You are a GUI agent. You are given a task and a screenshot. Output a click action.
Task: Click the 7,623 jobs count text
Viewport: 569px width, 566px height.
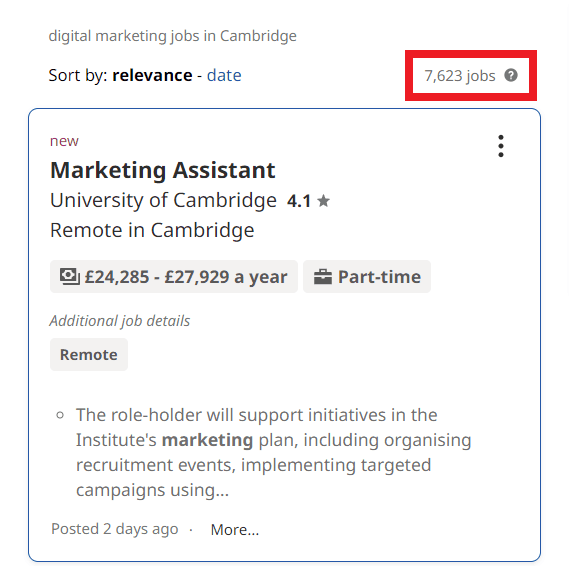click(x=460, y=76)
